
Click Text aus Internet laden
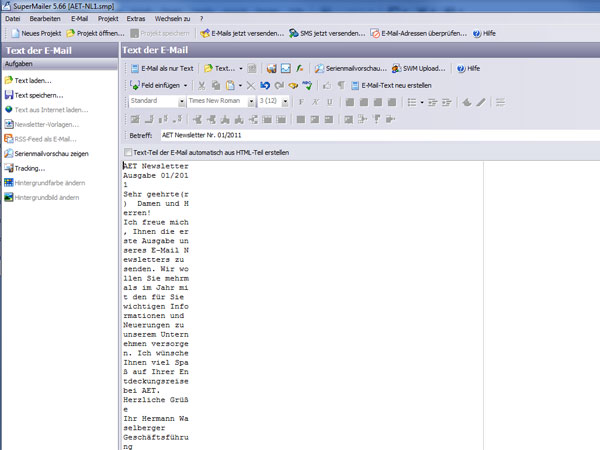[x=46, y=110]
